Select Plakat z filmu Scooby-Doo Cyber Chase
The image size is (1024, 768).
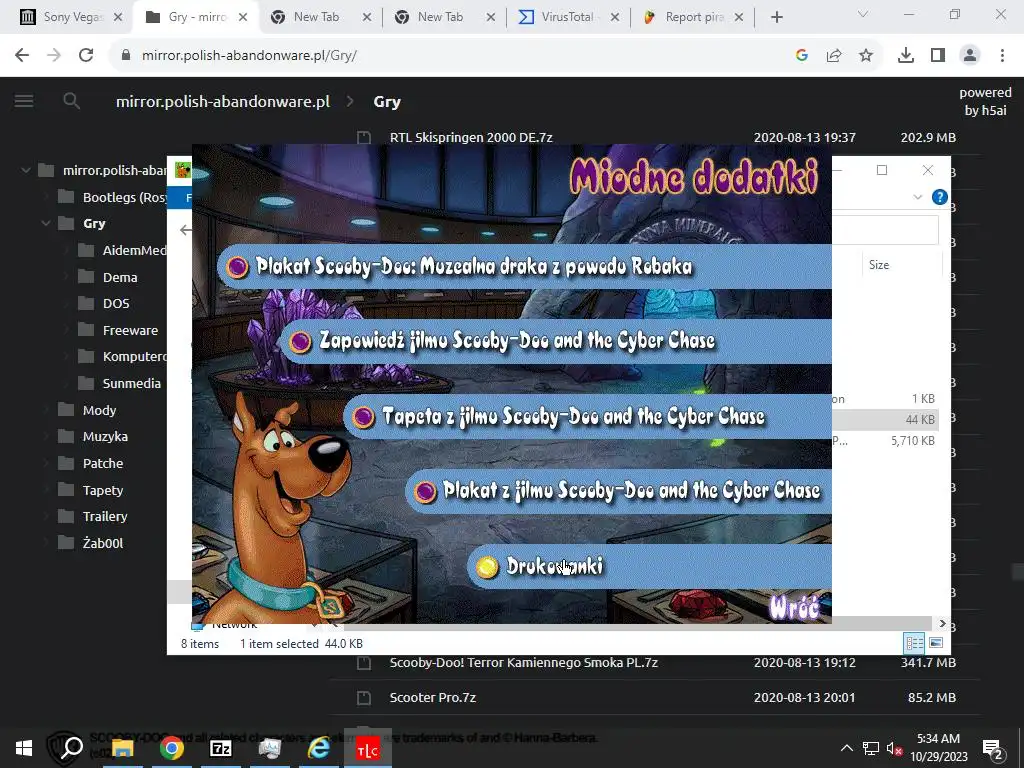tap(618, 491)
